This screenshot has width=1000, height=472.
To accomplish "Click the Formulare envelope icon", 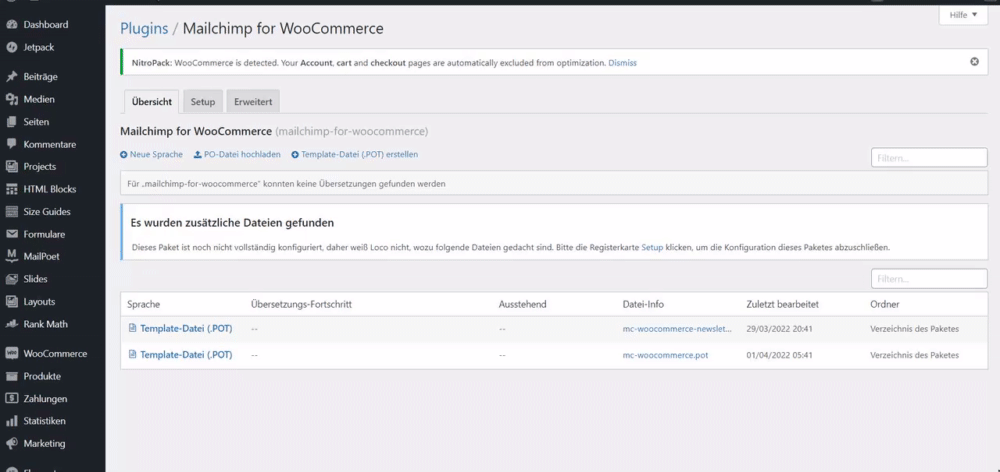I will coord(11,234).
